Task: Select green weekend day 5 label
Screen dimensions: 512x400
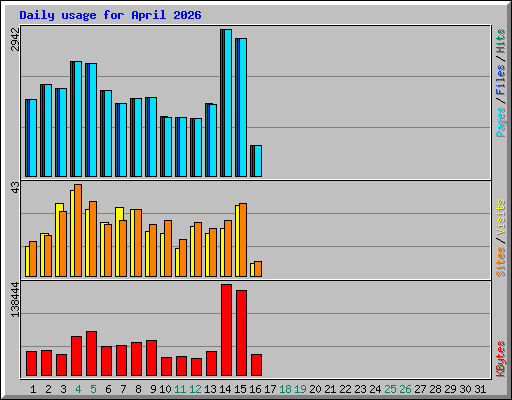Action: 93,389
